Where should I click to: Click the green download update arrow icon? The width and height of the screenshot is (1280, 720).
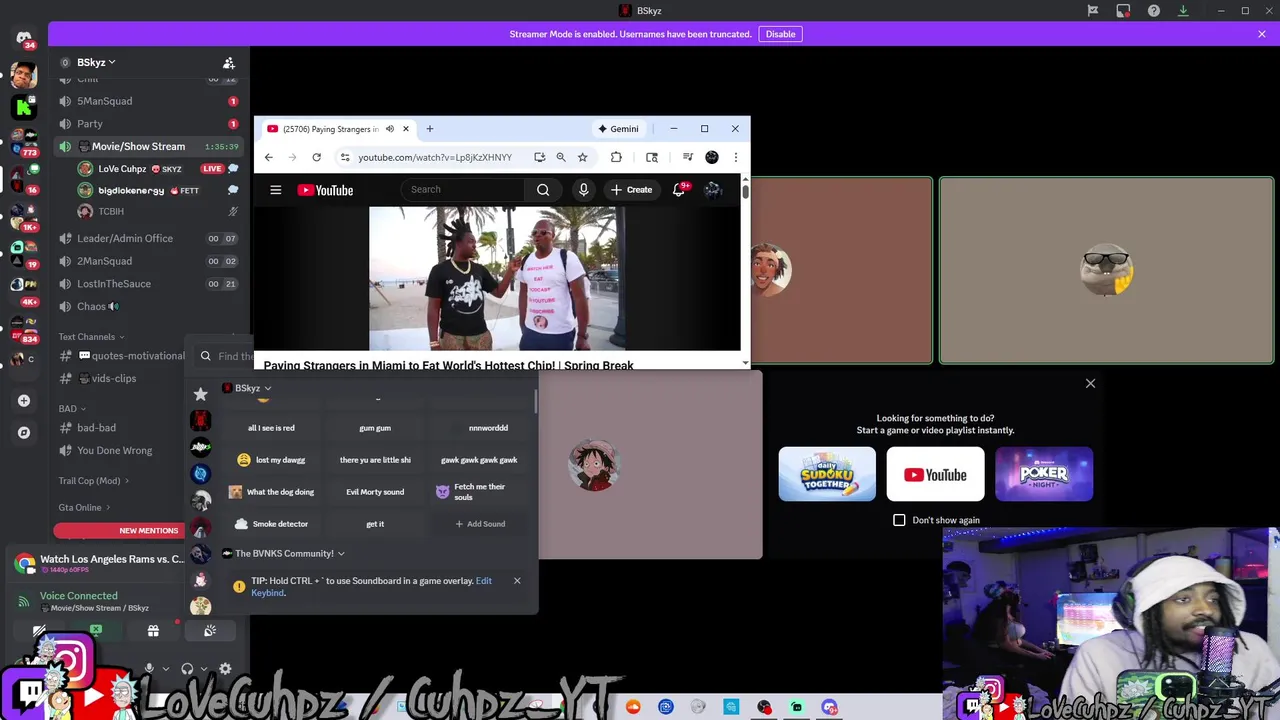click(x=1183, y=11)
